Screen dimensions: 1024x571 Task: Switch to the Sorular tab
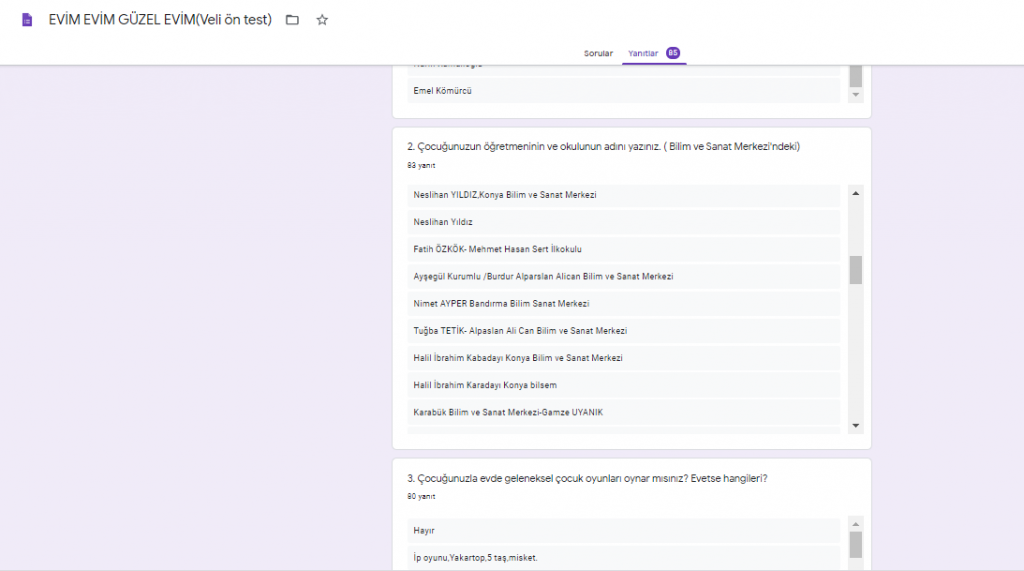pos(598,53)
